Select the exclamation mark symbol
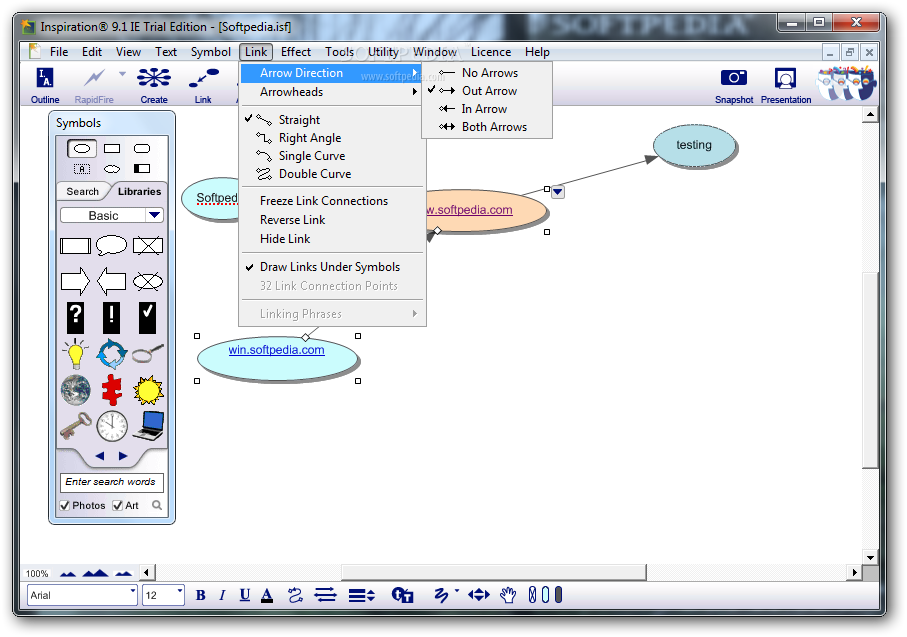This screenshot has width=907, height=637. (x=112, y=318)
